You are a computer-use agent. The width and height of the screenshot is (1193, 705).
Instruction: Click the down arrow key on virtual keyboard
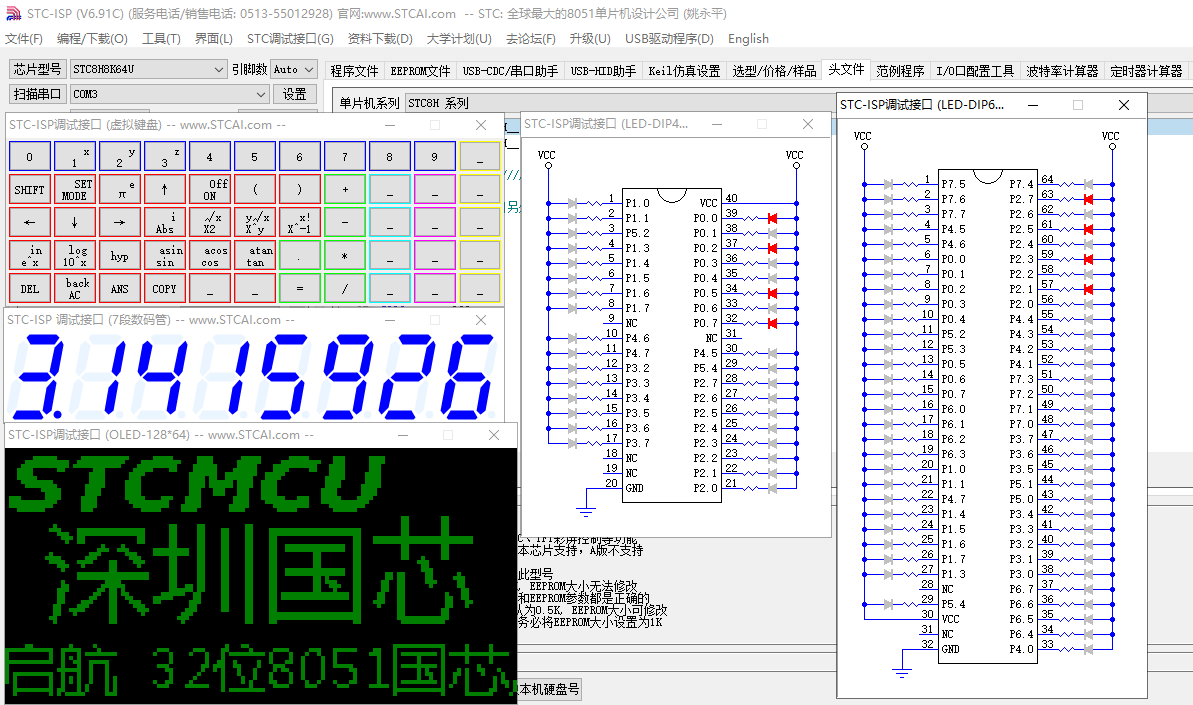pos(75,222)
